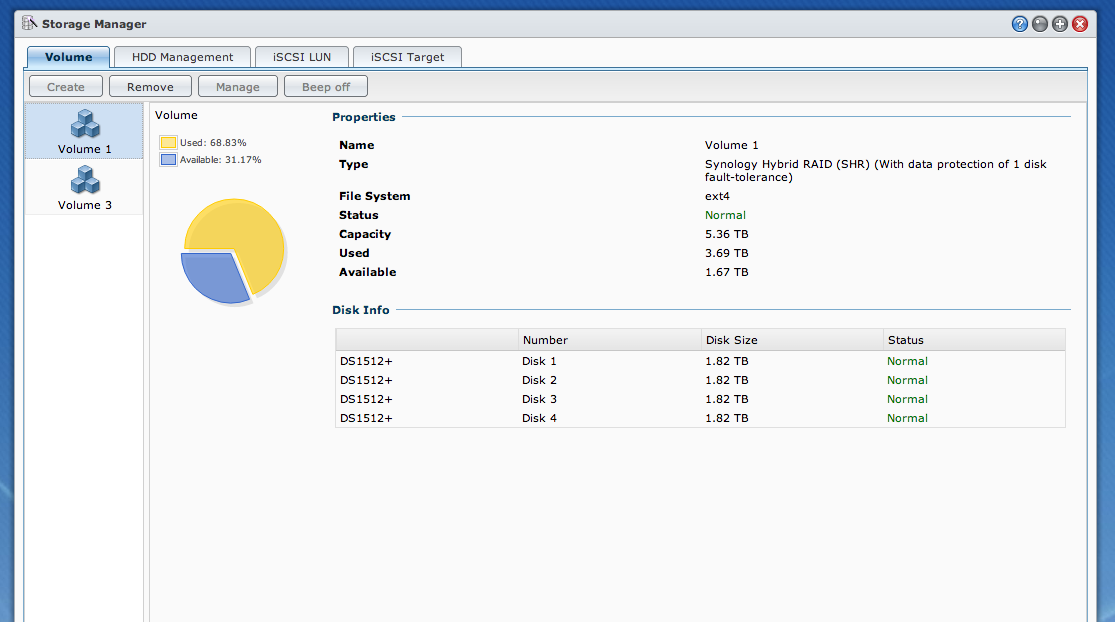This screenshot has width=1115, height=622.
Task: Click the Storage Manager title bar icon
Action: (29, 23)
